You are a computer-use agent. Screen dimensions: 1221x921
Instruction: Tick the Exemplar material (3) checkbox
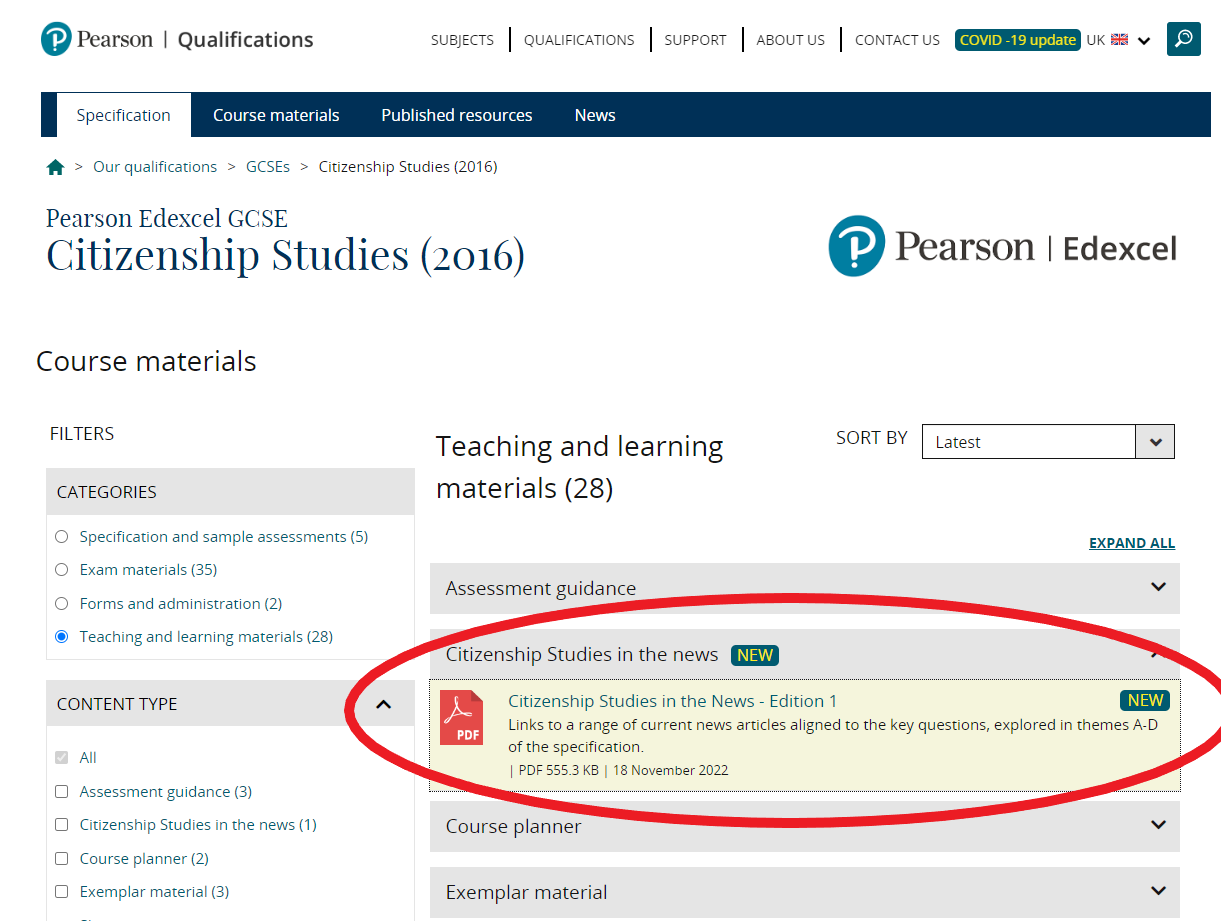(x=62, y=892)
